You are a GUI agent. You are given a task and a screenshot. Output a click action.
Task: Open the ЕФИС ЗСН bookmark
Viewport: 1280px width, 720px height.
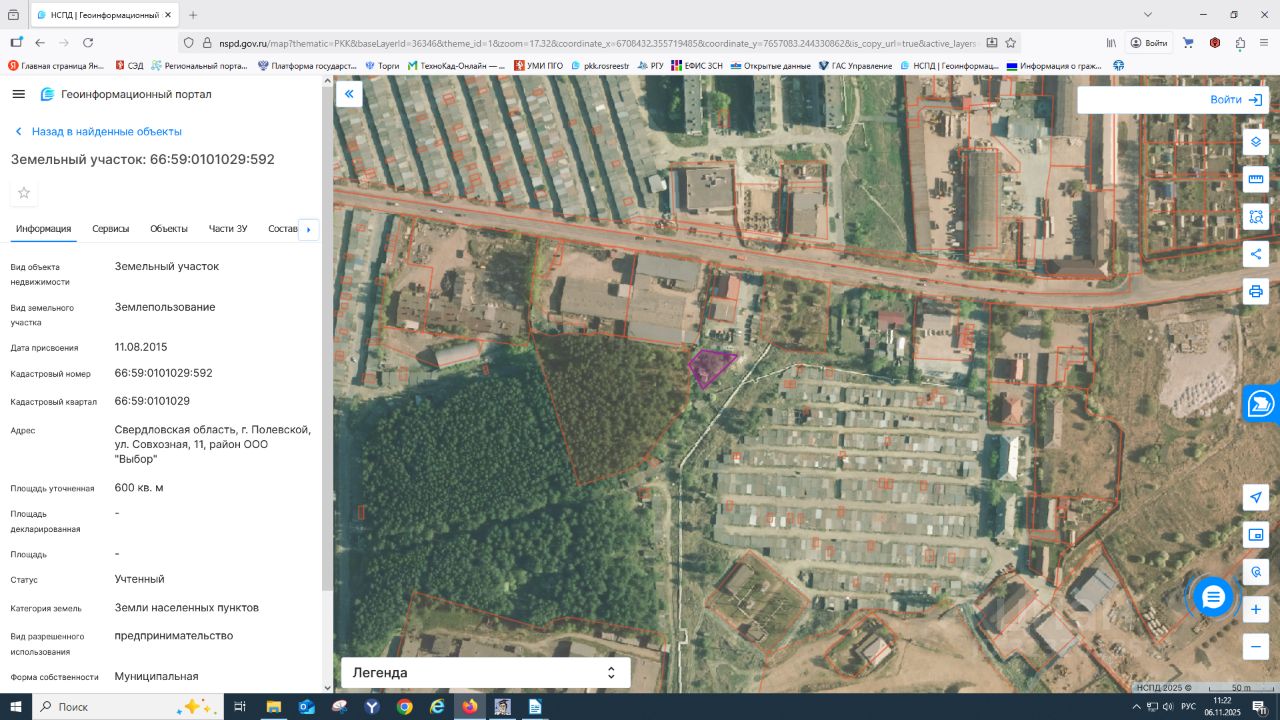696,66
